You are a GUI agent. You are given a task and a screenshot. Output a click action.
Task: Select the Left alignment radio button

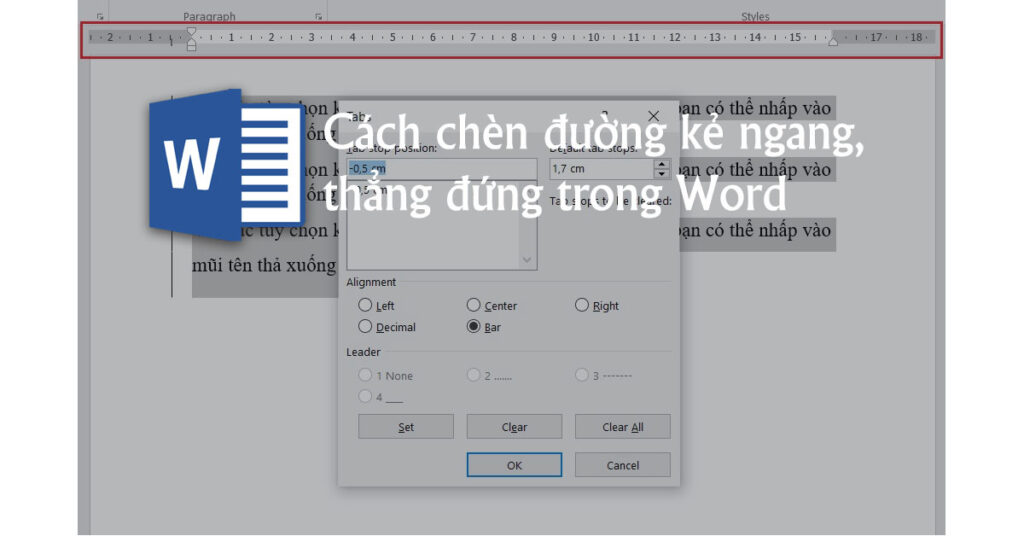pos(365,306)
